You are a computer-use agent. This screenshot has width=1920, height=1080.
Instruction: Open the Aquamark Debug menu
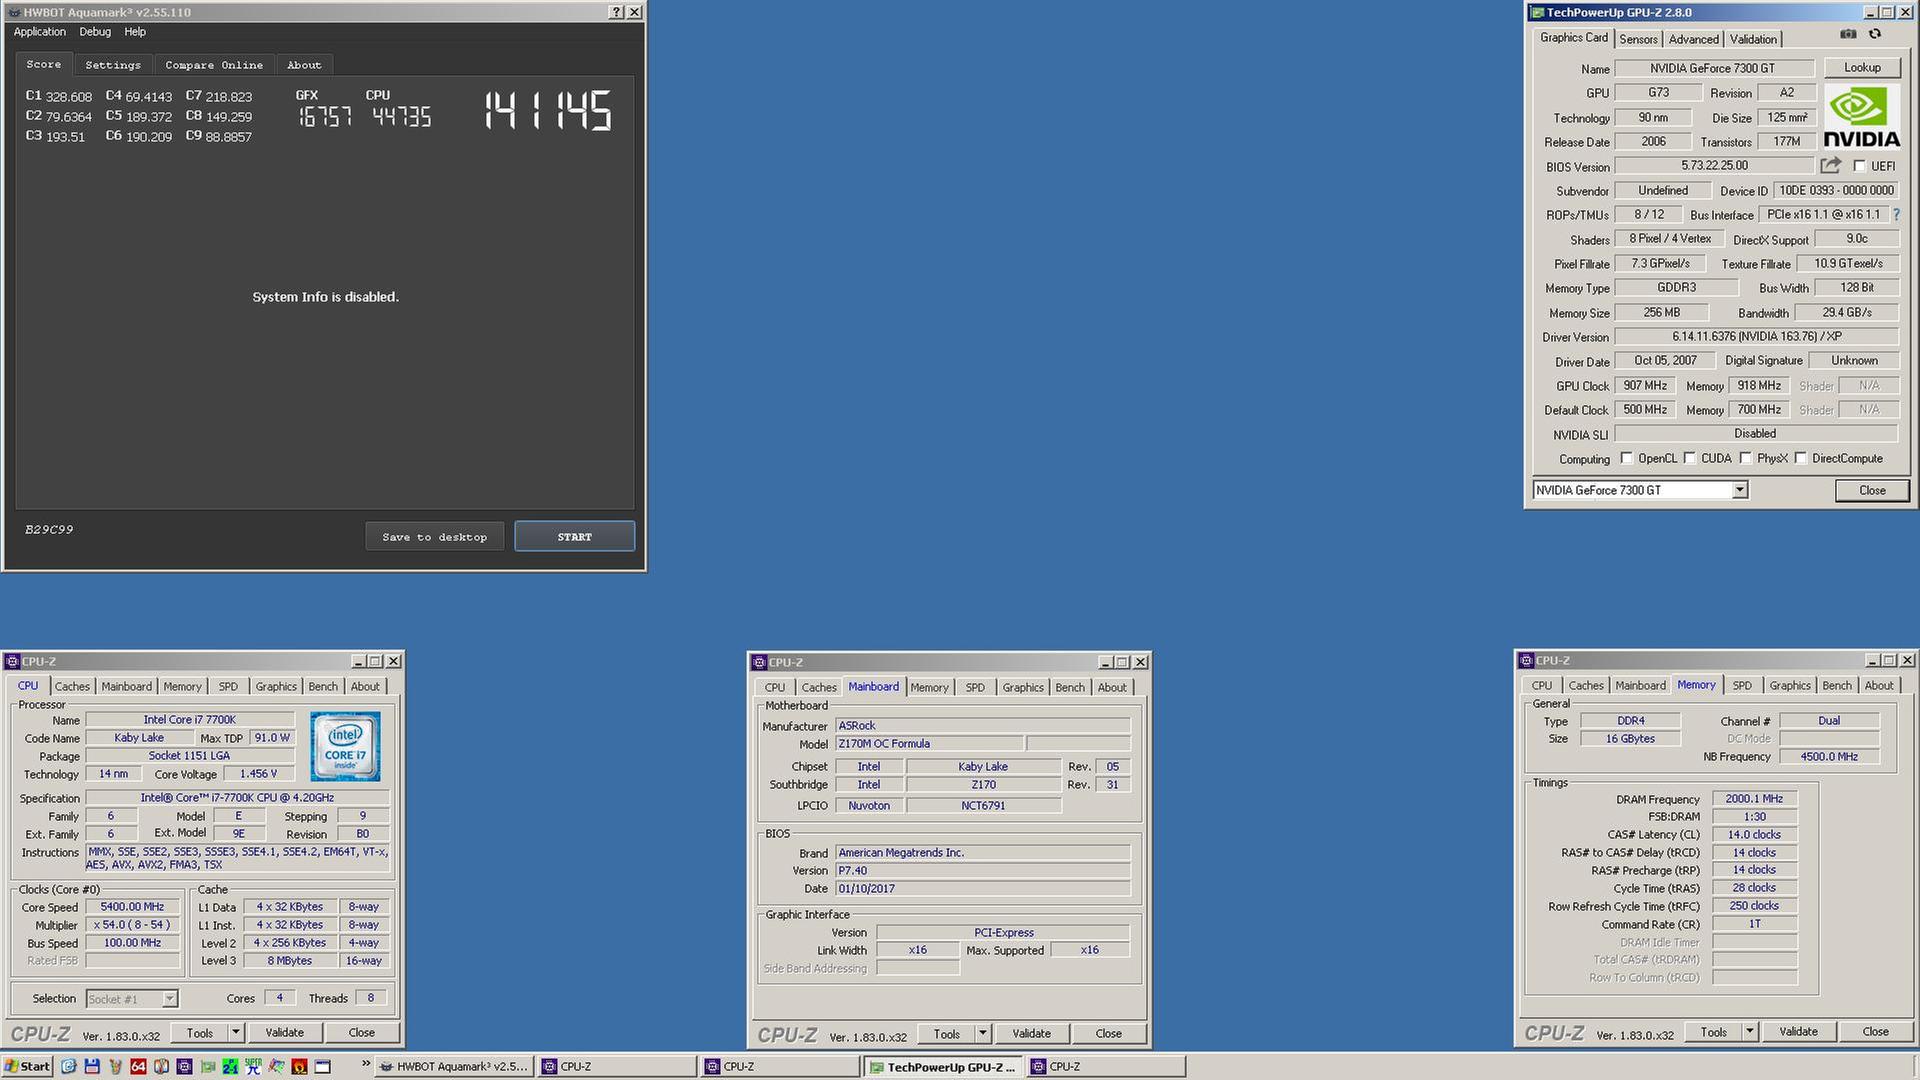point(95,32)
